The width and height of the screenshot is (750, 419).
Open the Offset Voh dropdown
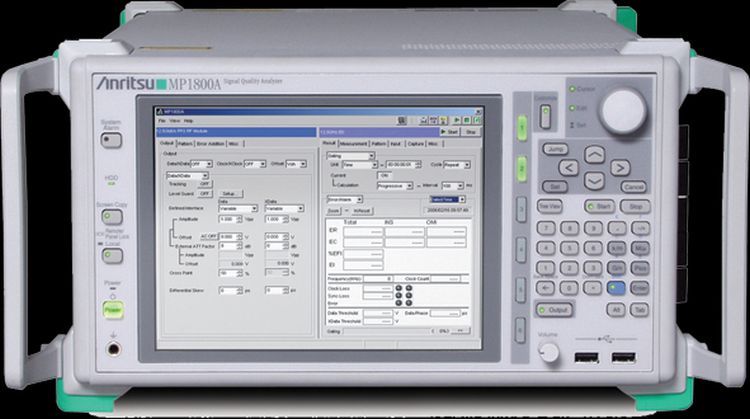point(295,163)
